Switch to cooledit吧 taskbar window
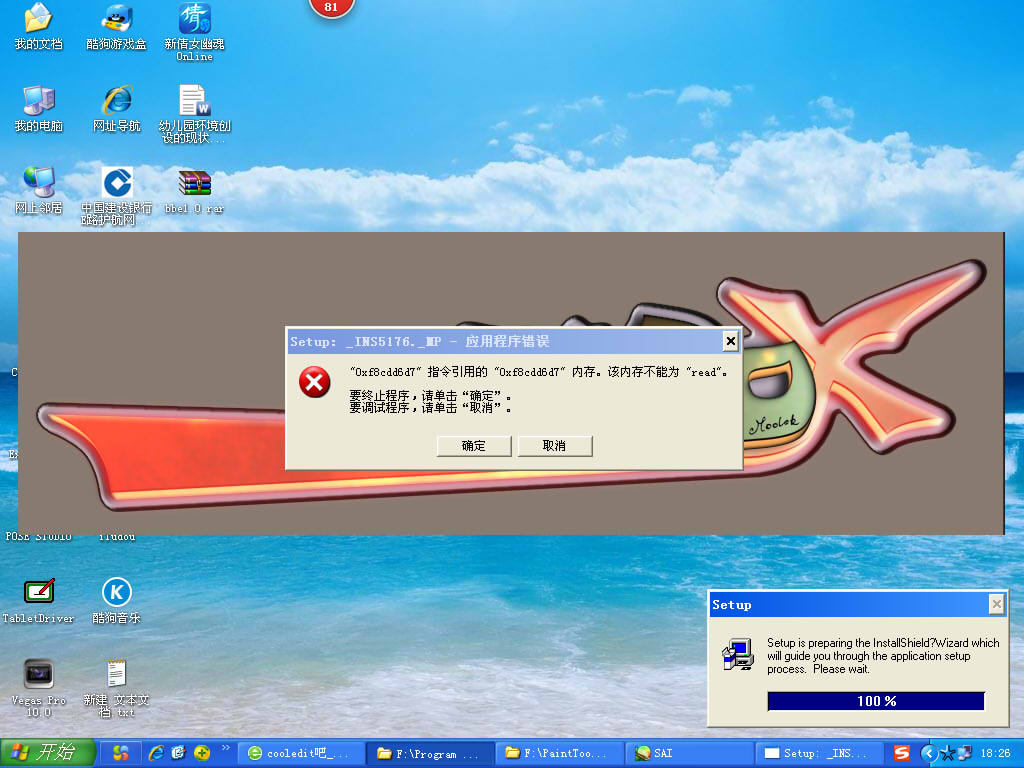The width and height of the screenshot is (1024, 768). pos(299,753)
